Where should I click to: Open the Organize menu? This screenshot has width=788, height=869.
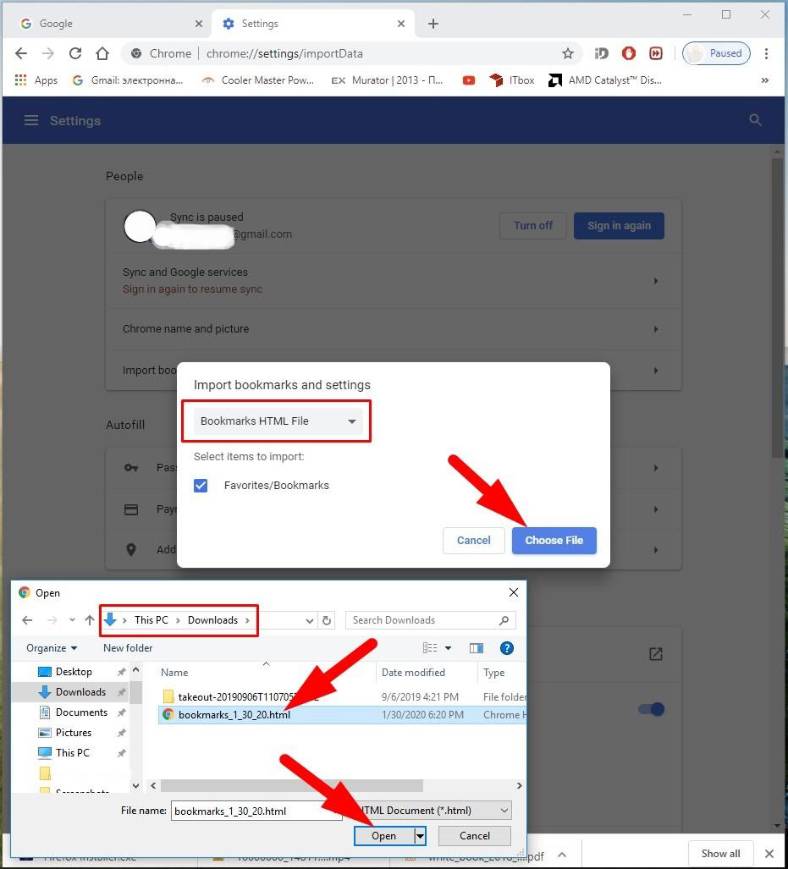[52, 648]
